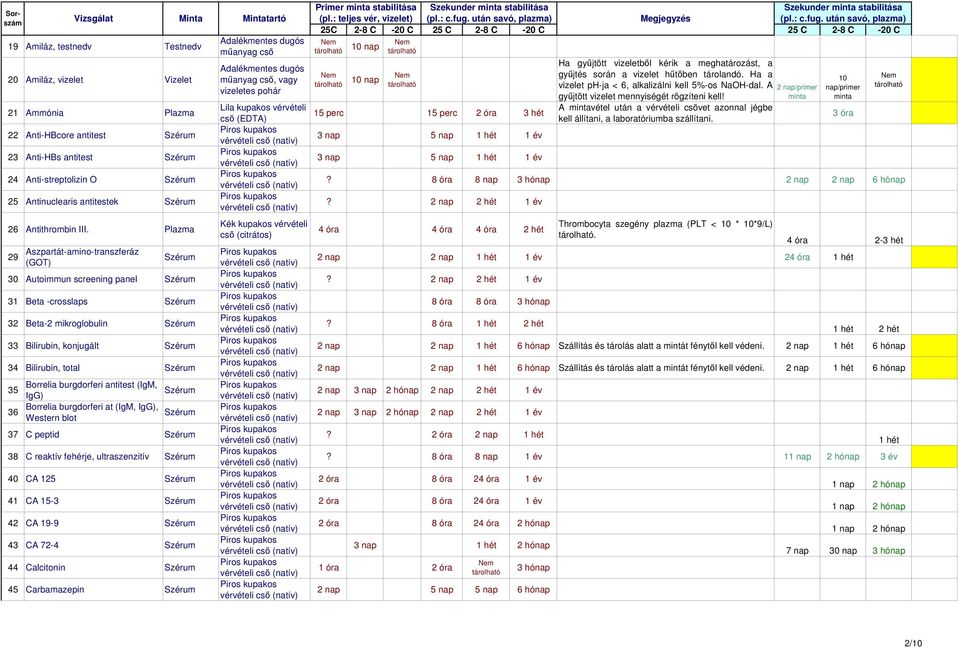959x648 pixels.
Task: Click the Vizsgálat column header
Action: pos(94,18)
